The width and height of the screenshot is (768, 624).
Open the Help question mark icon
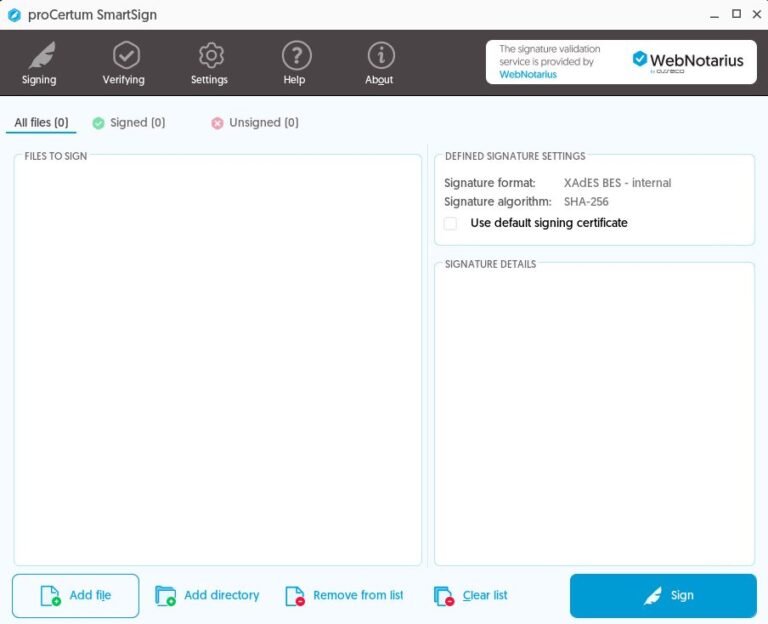(x=294, y=55)
